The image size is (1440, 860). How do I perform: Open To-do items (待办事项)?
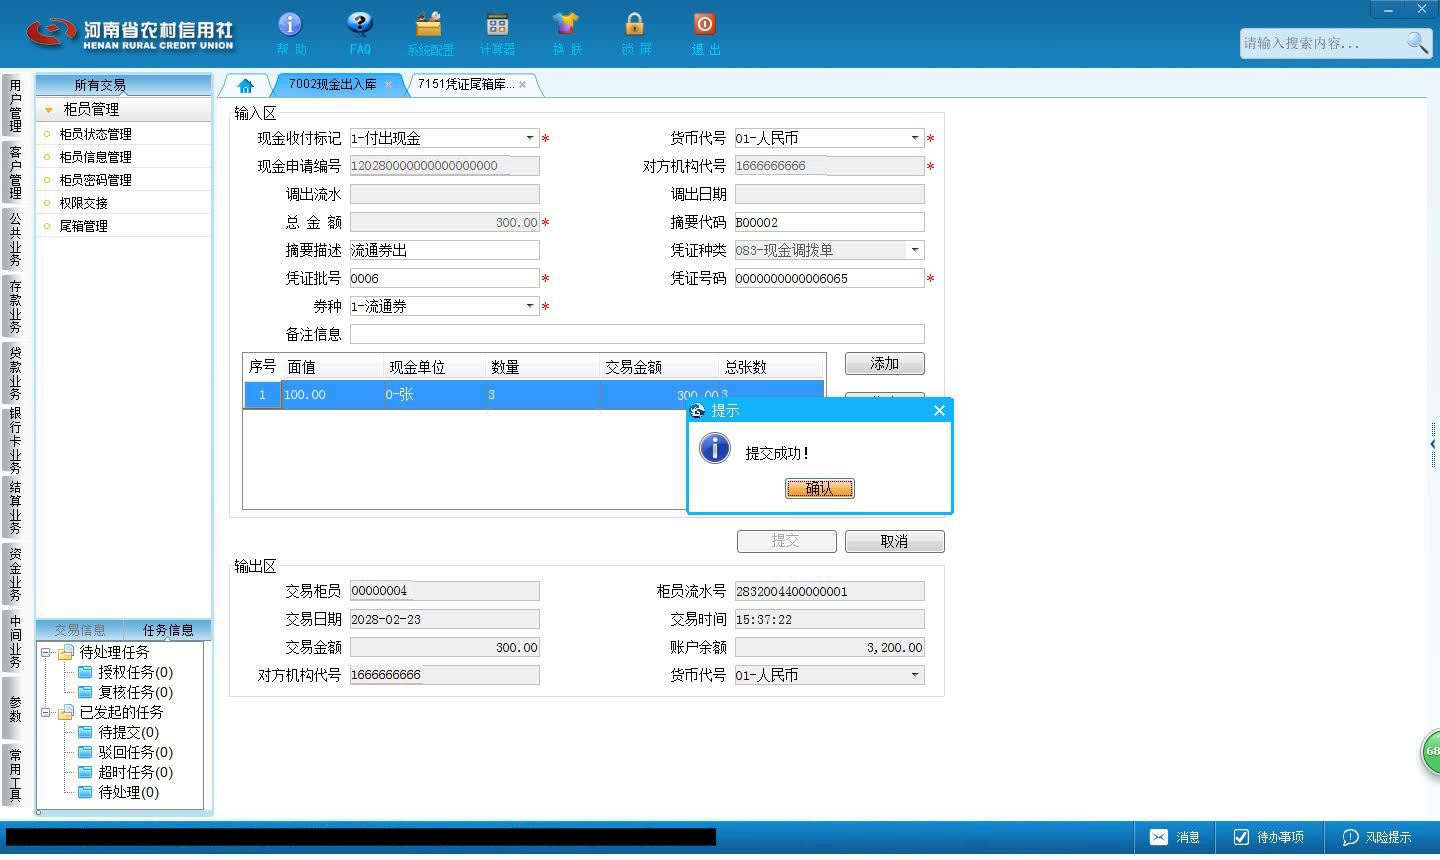1268,837
